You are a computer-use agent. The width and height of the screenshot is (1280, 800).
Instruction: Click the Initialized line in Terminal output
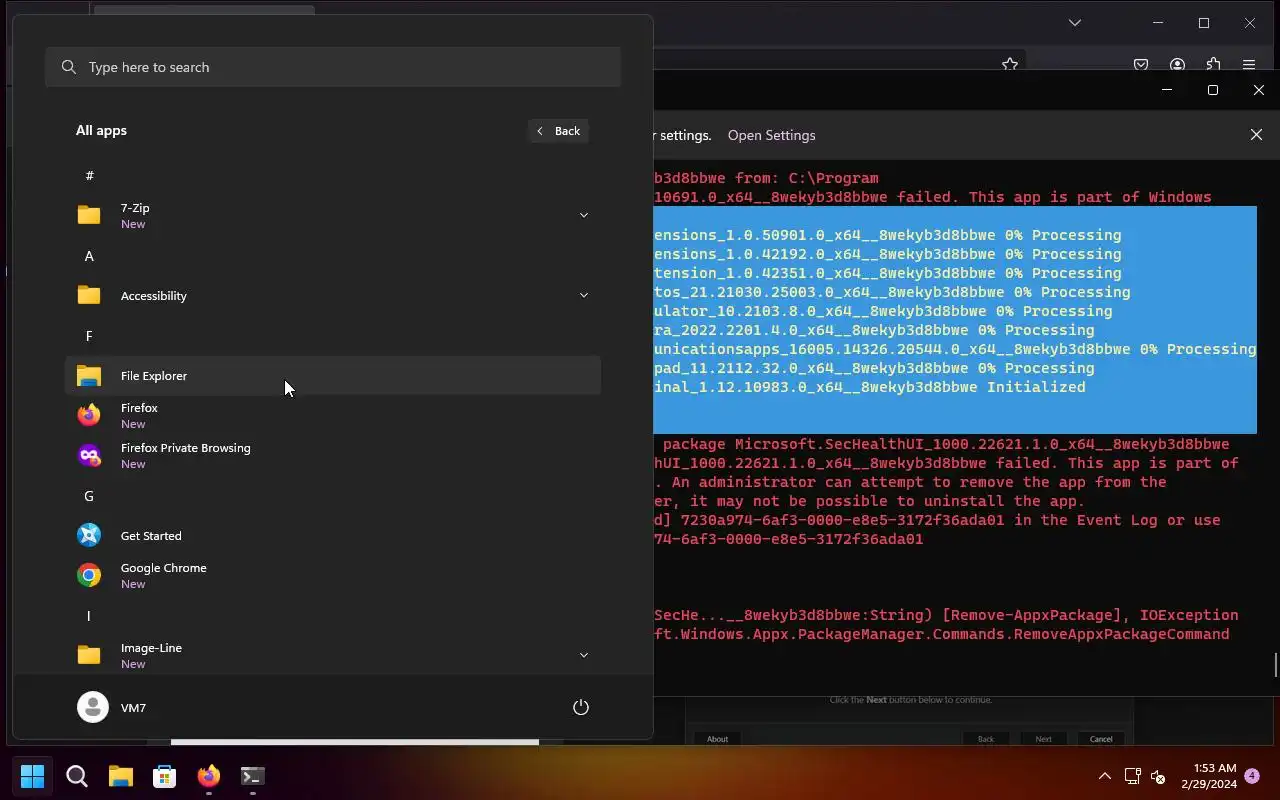pos(870,387)
